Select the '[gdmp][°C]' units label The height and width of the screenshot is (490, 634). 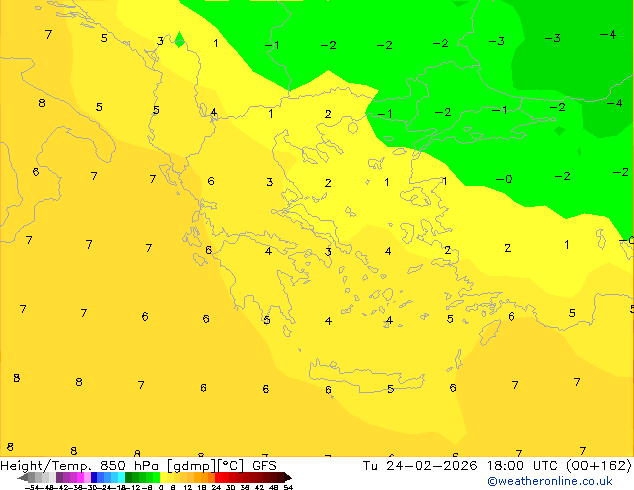[205, 466]
